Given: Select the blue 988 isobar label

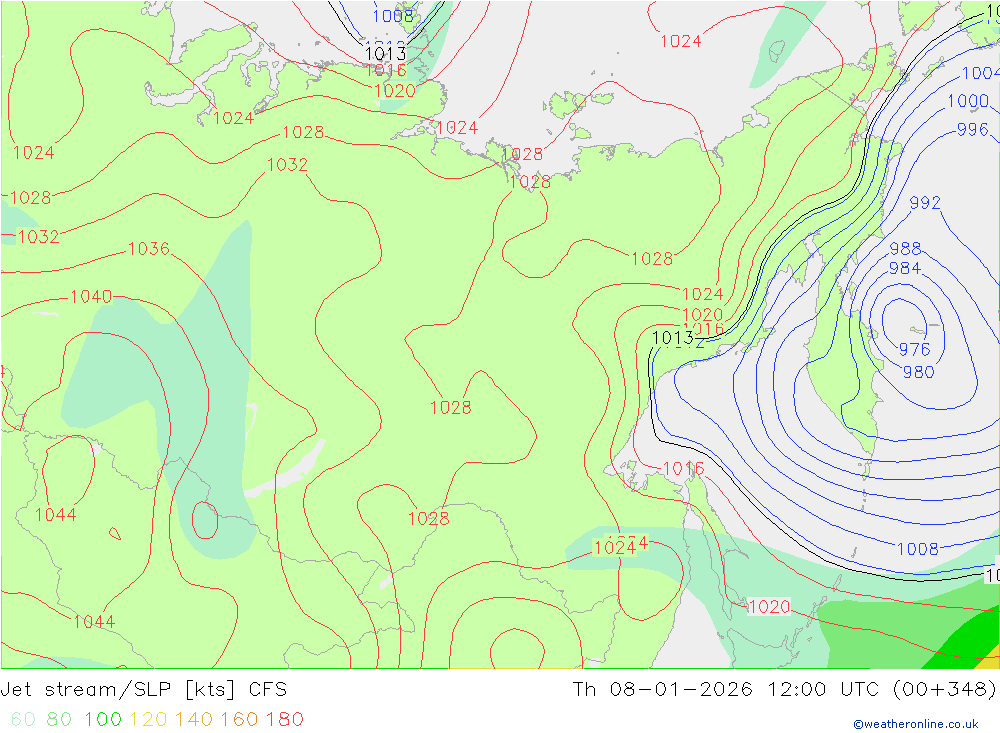Looking at the screenshot, I should click(x=905, y=248).
